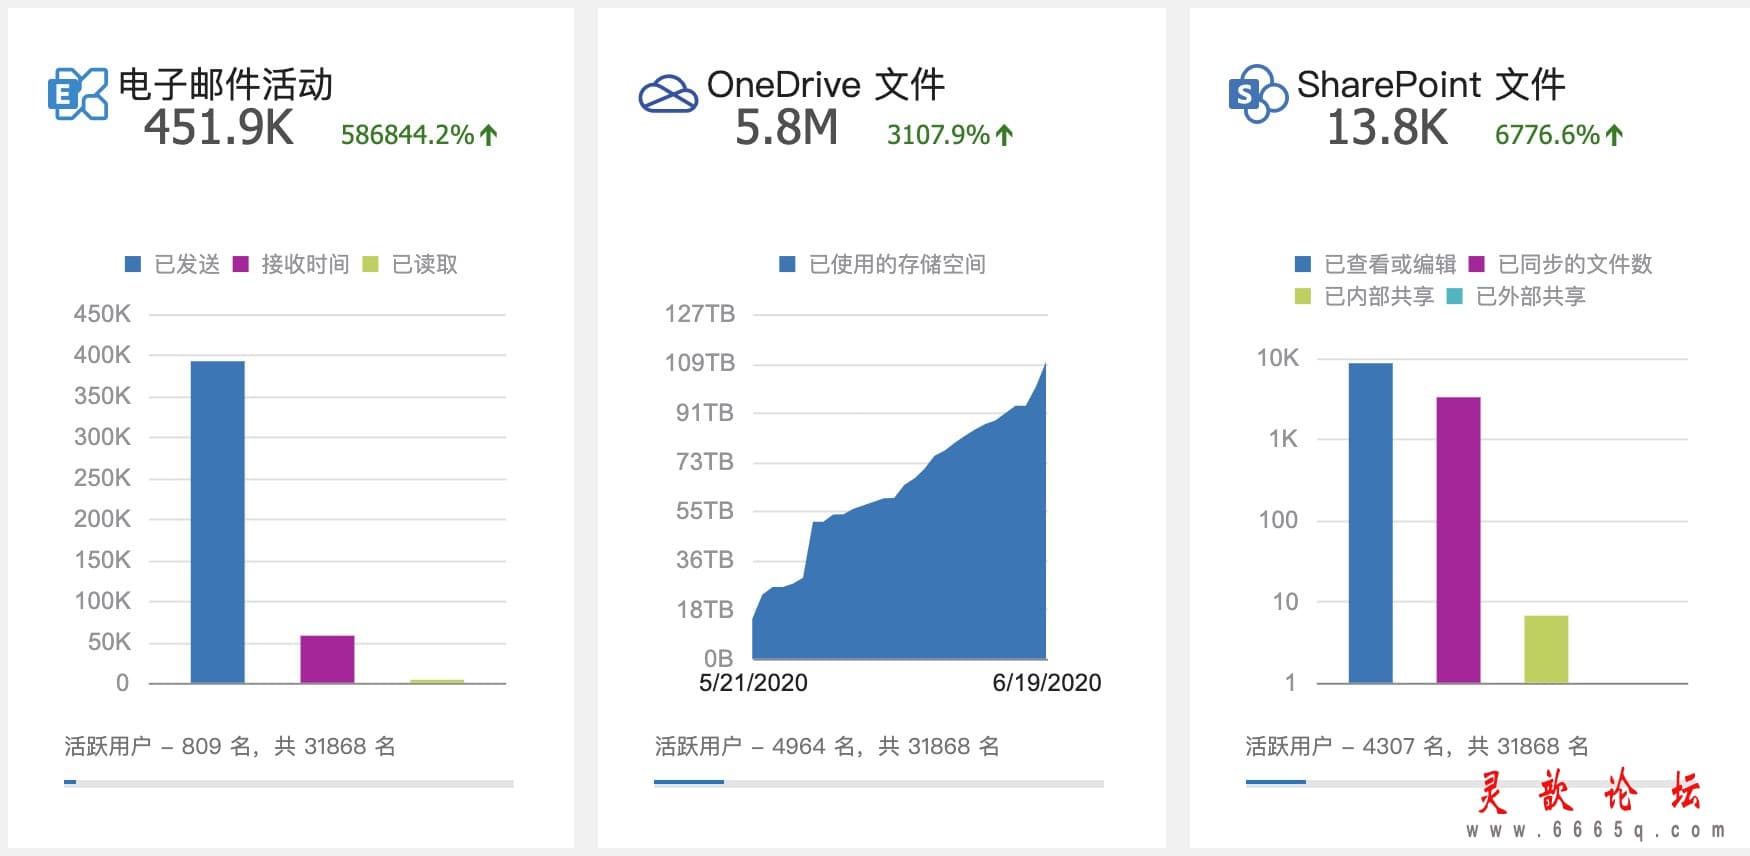Select the purple 已同步的文件数 bar in SharePoint chart

click(x=1458, y=540)
